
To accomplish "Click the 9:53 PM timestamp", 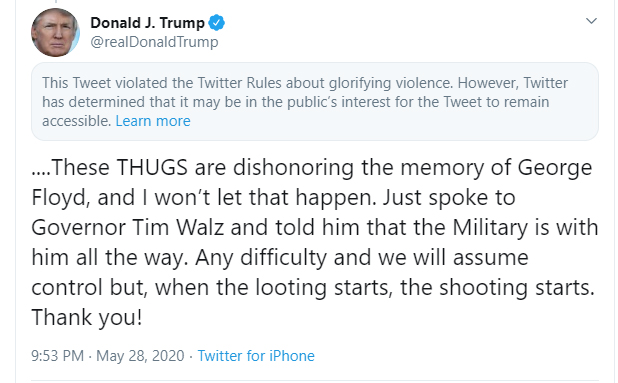I will tap(58, 356).
